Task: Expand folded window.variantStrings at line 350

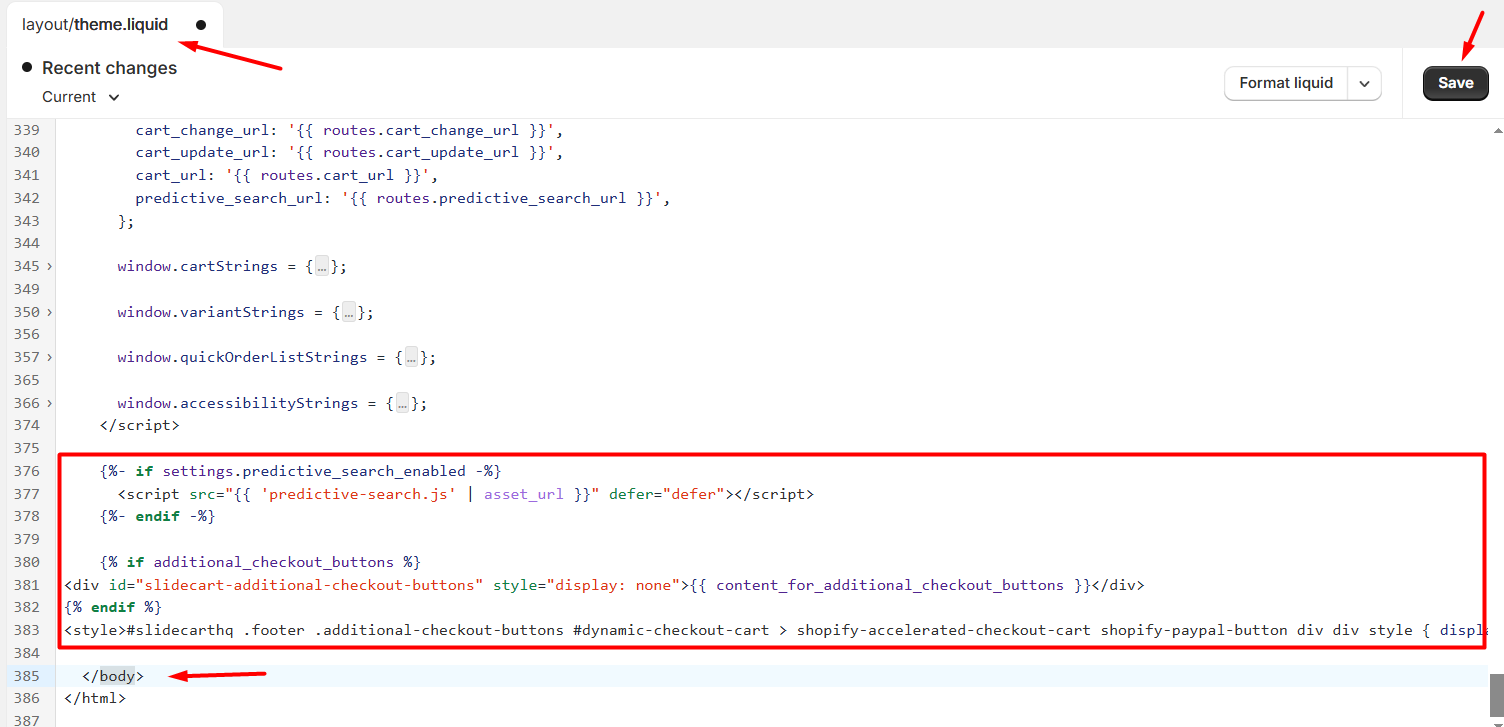Action: 49,313
